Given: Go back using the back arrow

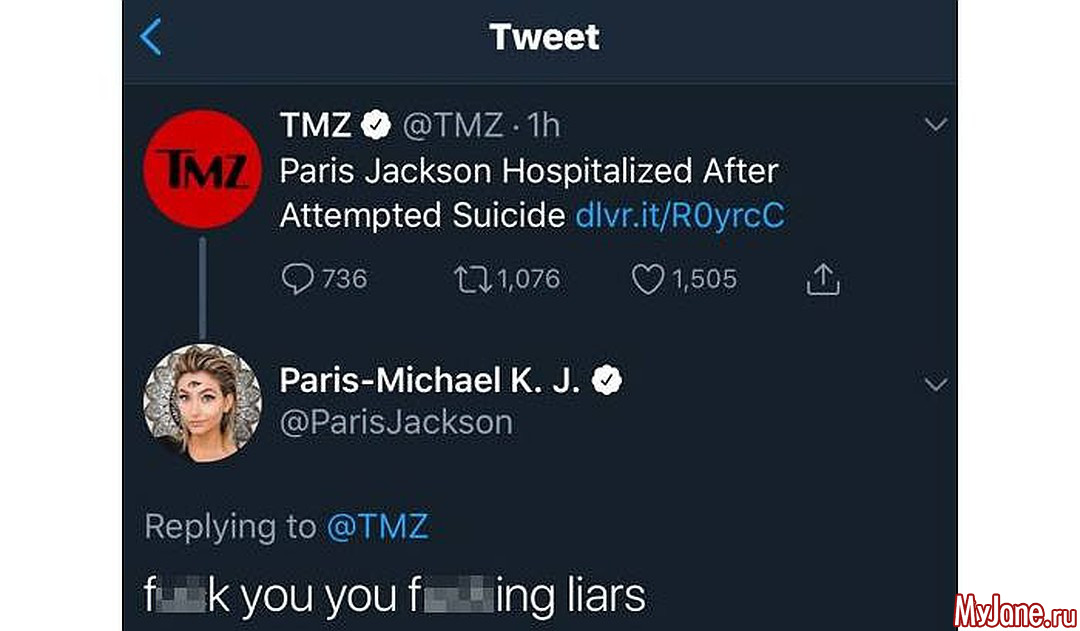Looking at the screenshot, I should point(151,38).
